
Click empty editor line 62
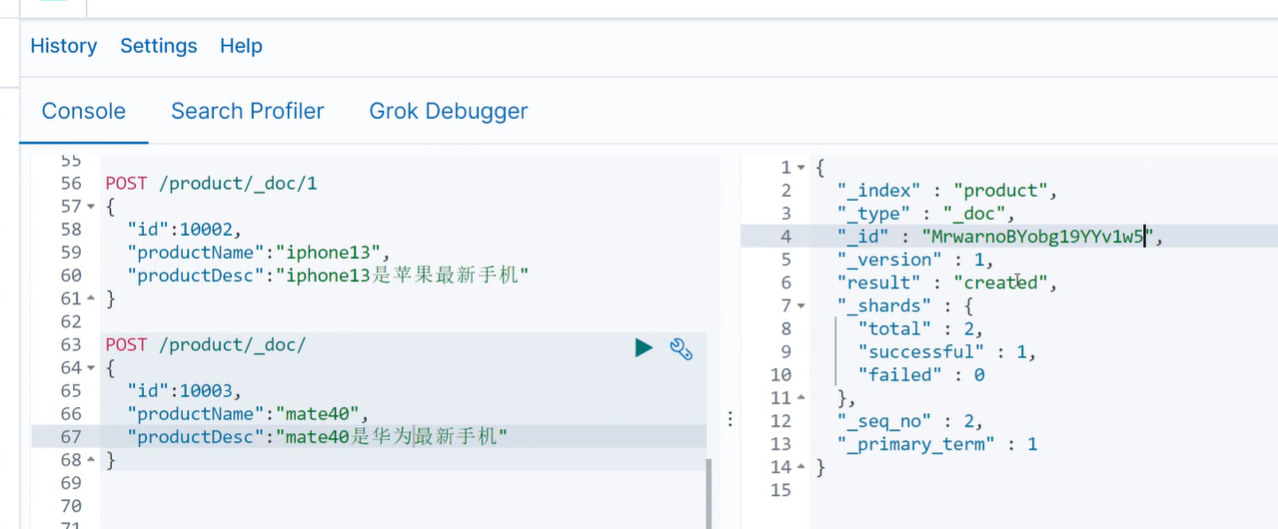coord(404,322)
